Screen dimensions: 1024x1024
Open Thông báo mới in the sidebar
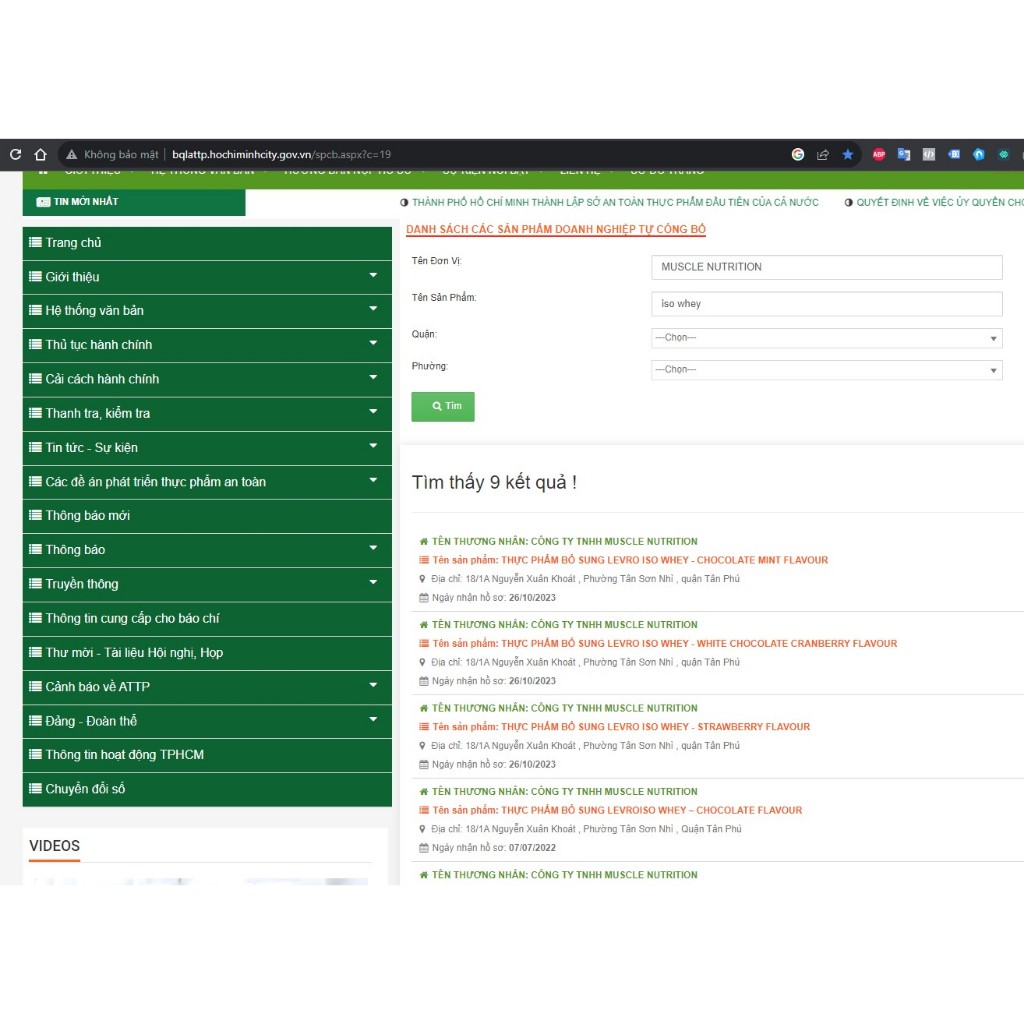click(x=207, y=516)
